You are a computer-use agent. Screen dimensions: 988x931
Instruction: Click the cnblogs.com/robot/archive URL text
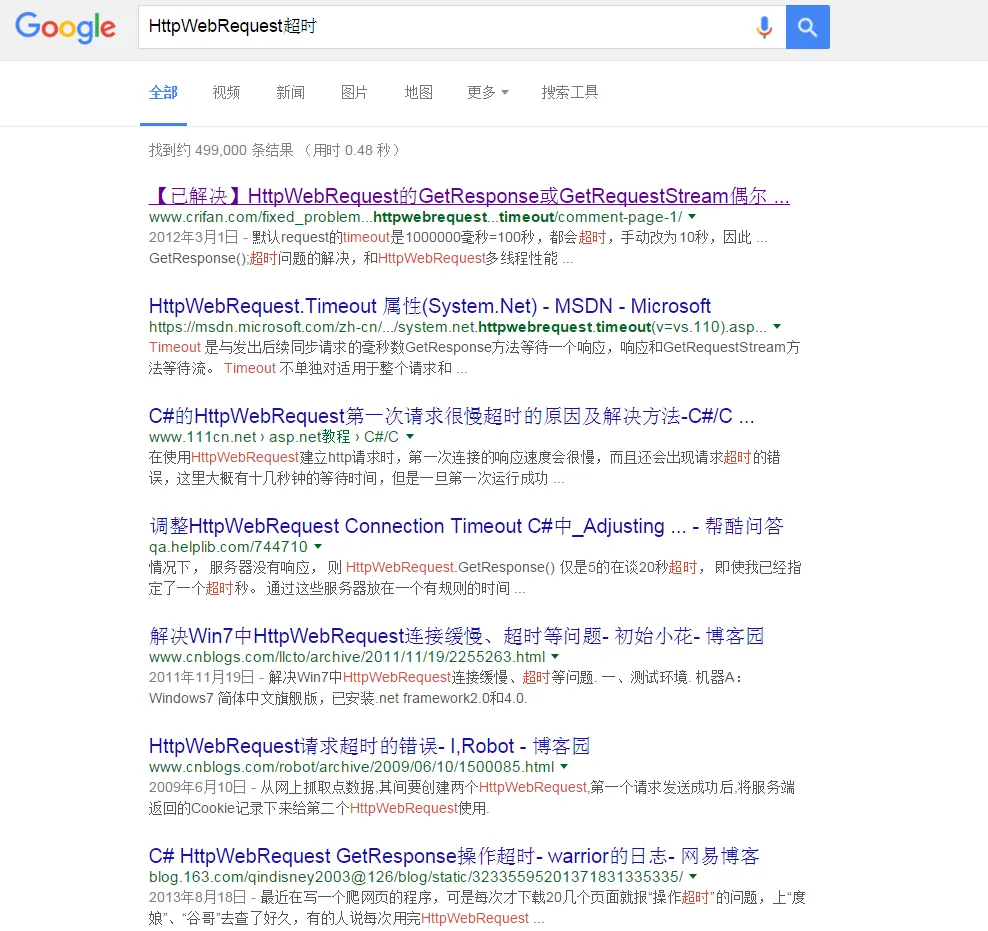(x=352, y=767)
